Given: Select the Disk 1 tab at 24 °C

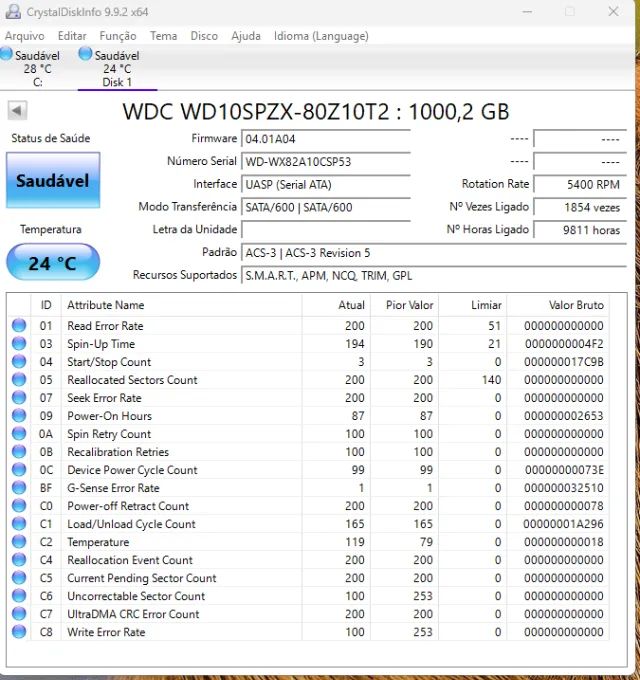Looking at the screenshot, I should (x=117, y=69).
